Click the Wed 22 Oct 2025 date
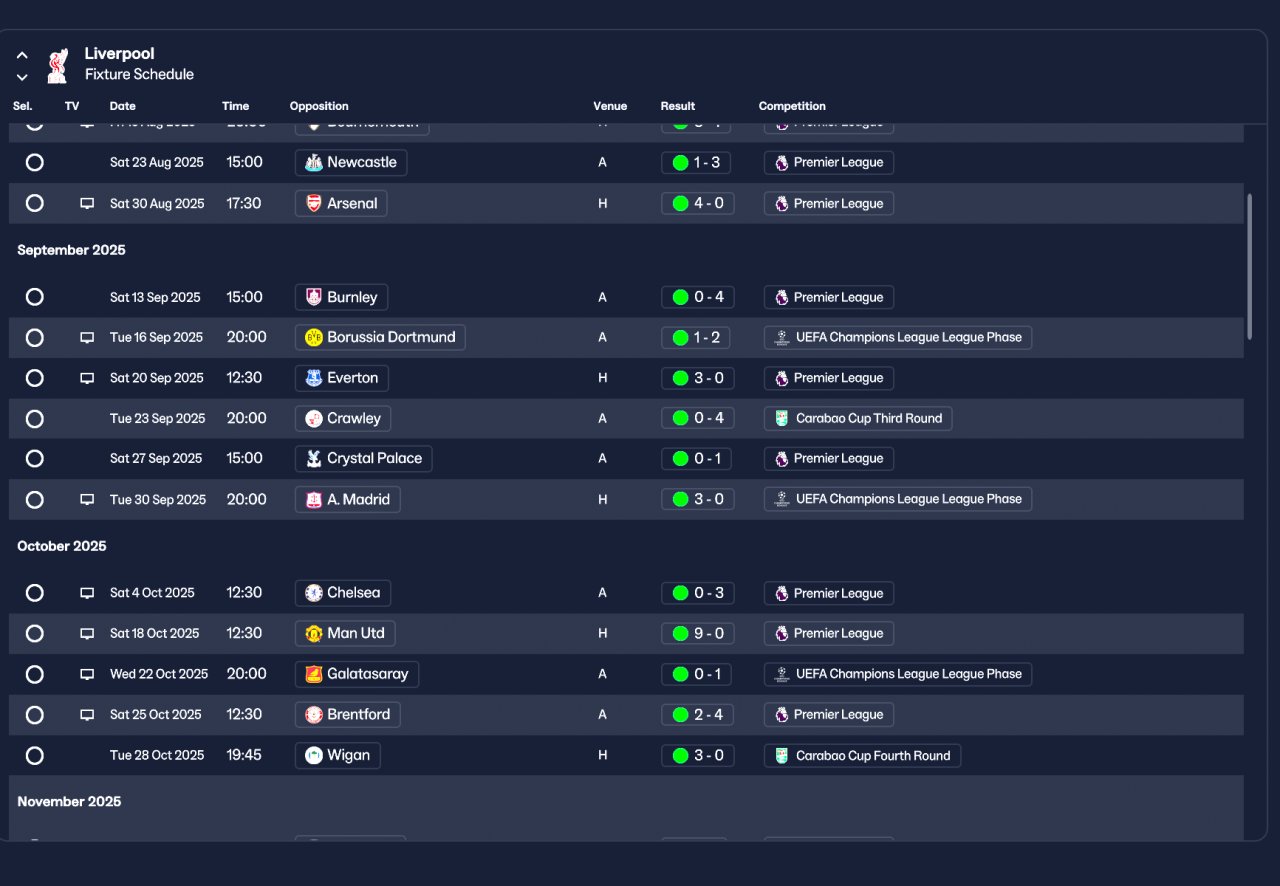 [159, 674]
